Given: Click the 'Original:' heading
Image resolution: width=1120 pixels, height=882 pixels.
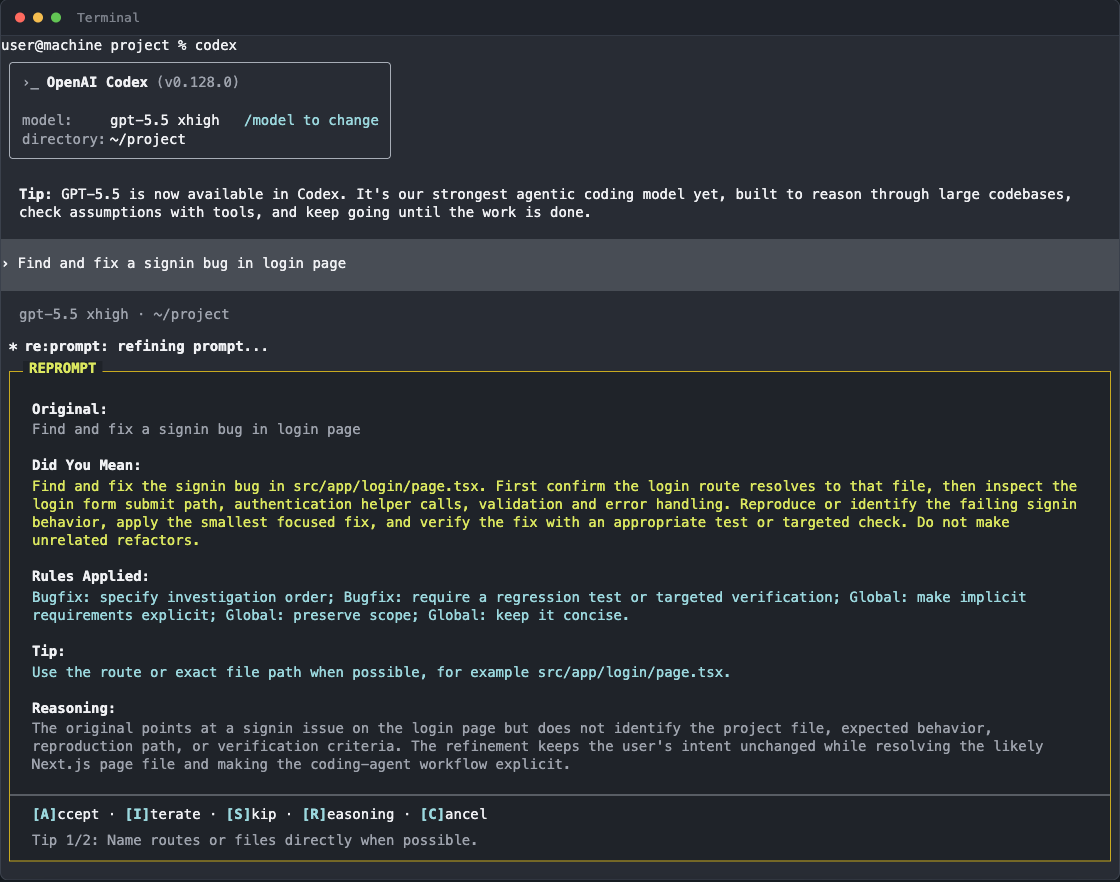Looking at the screenshot, I should tap(69, 409).
